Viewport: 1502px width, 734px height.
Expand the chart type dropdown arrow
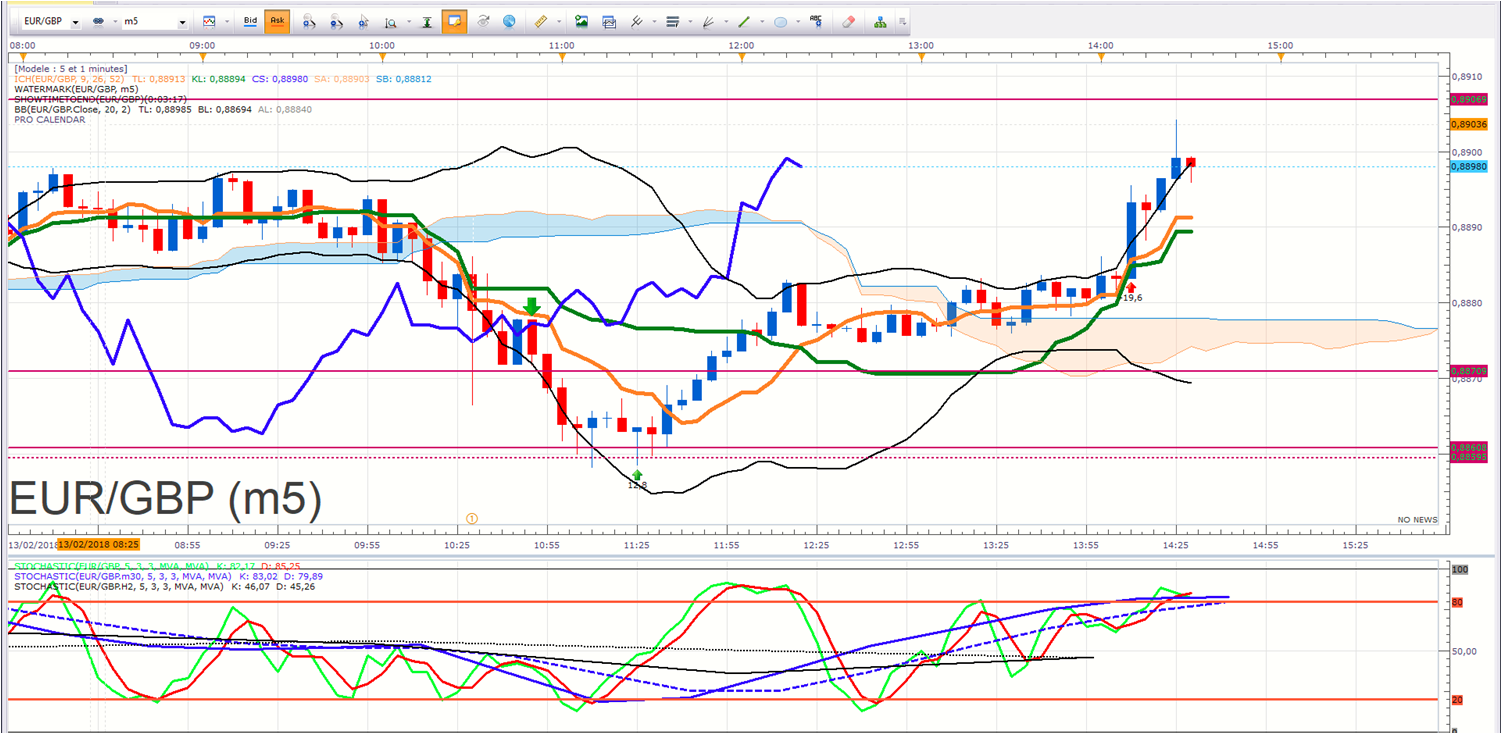[x=228, y=21]
